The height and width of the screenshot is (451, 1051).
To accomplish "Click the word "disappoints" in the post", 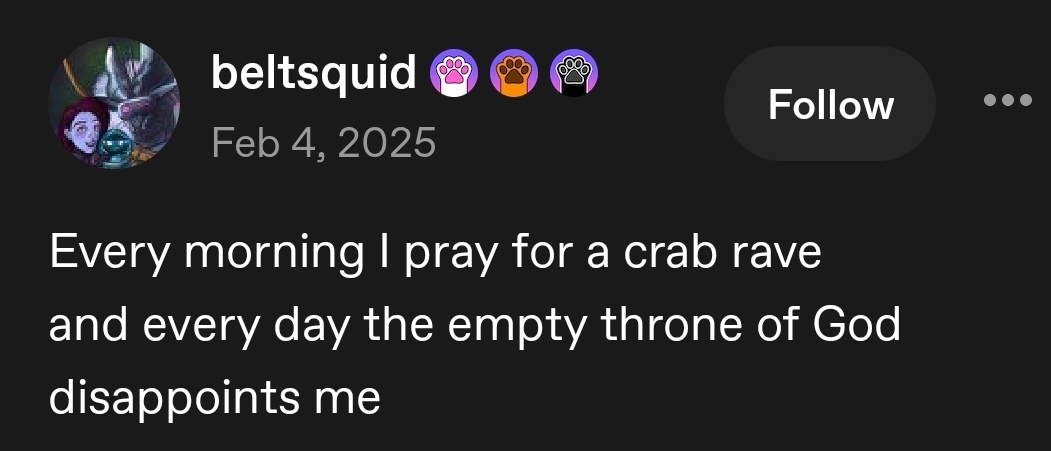I will [174, 399].
